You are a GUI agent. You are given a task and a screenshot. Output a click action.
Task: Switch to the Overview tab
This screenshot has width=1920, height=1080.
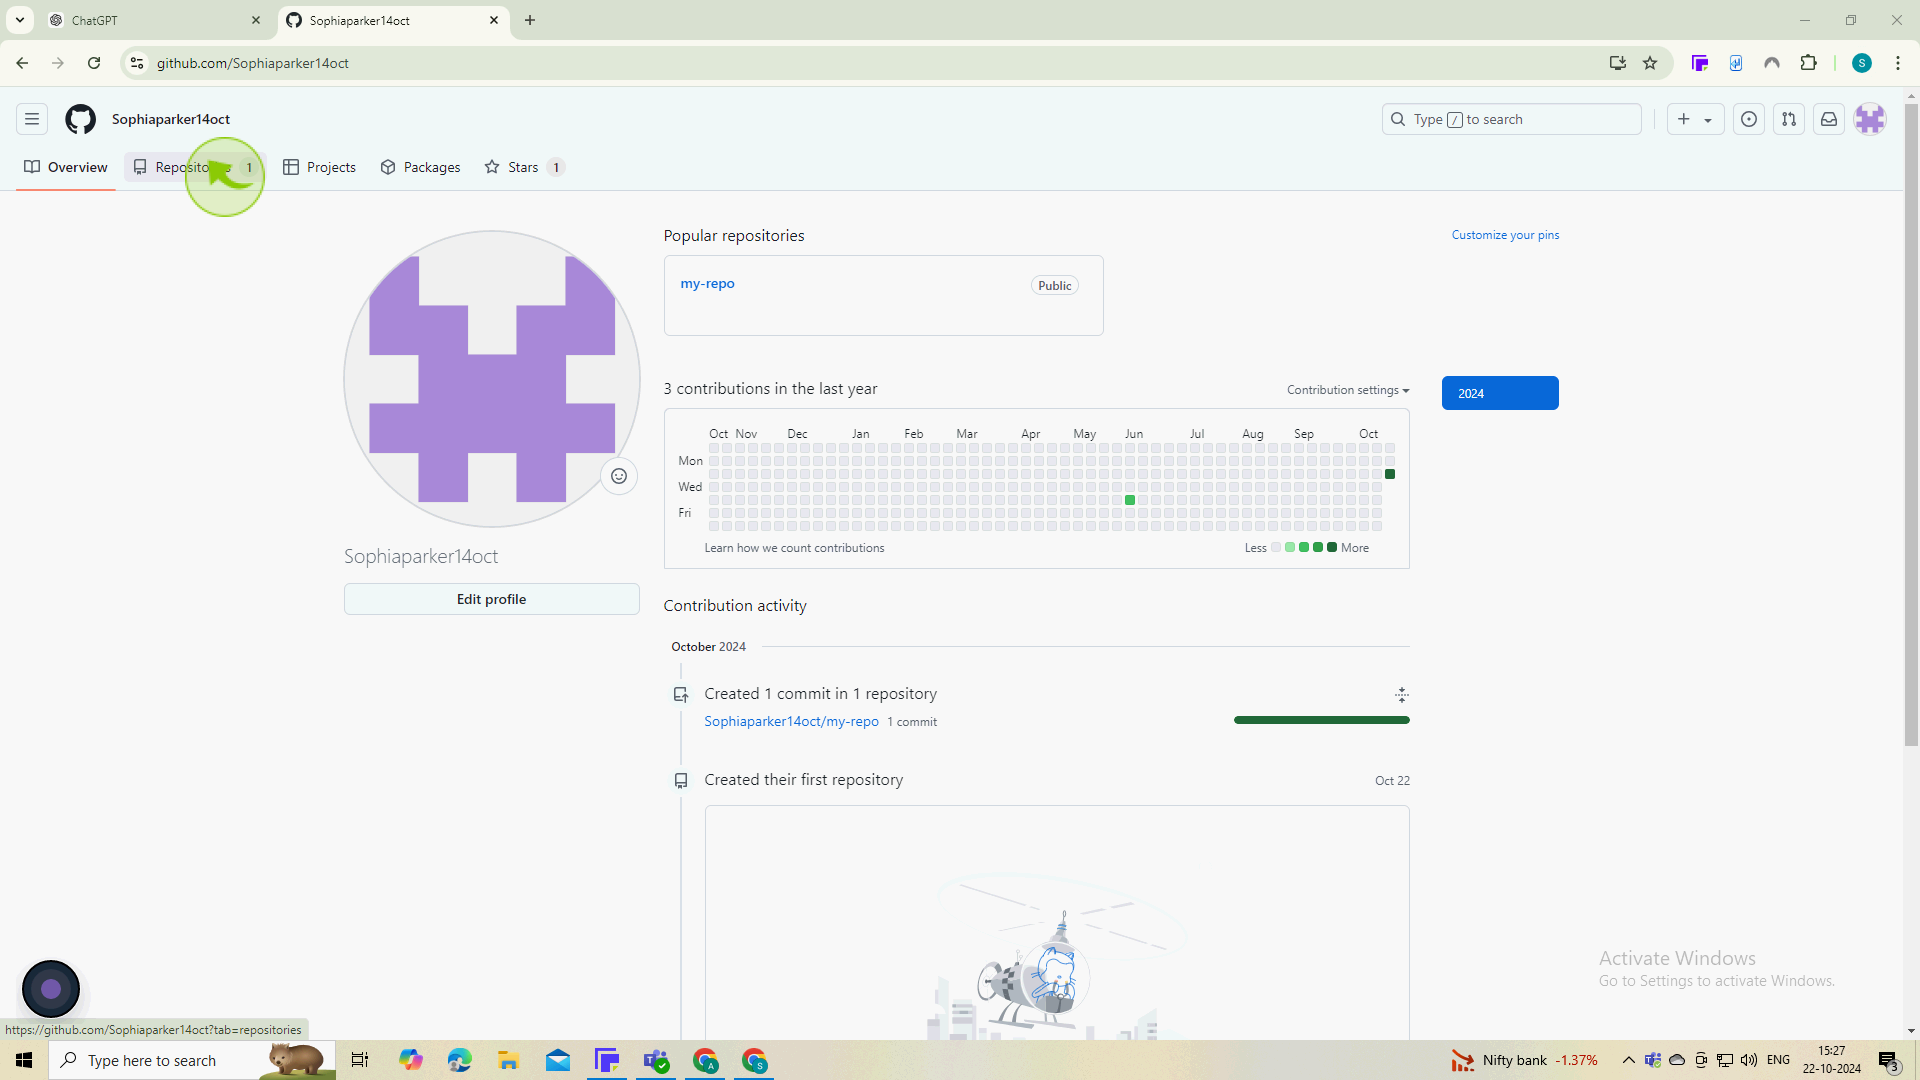tap(66, 167)
